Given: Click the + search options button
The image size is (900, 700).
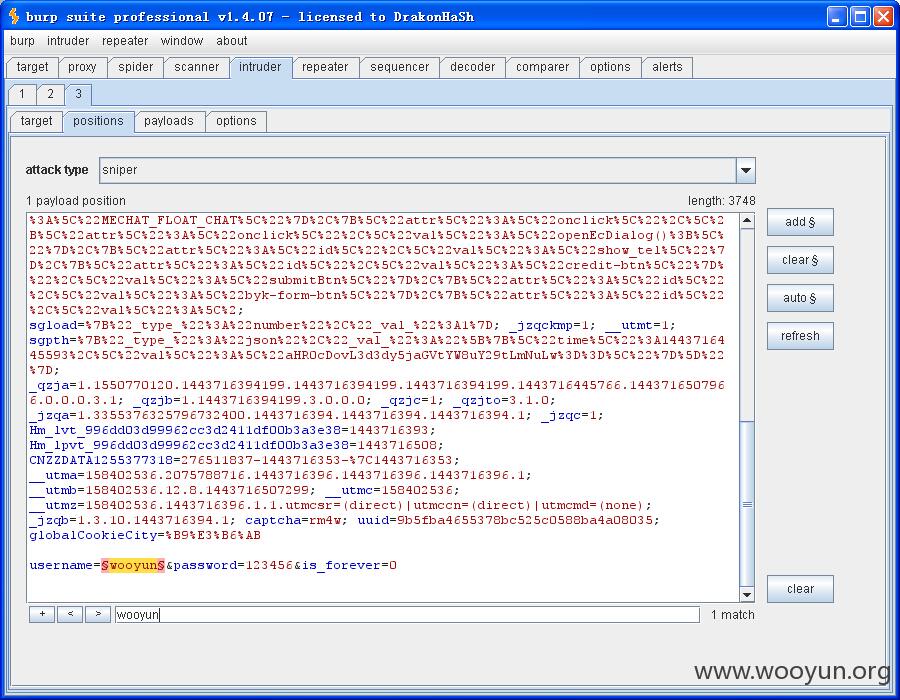Looking at the screenshot, I should coord(42,615).
